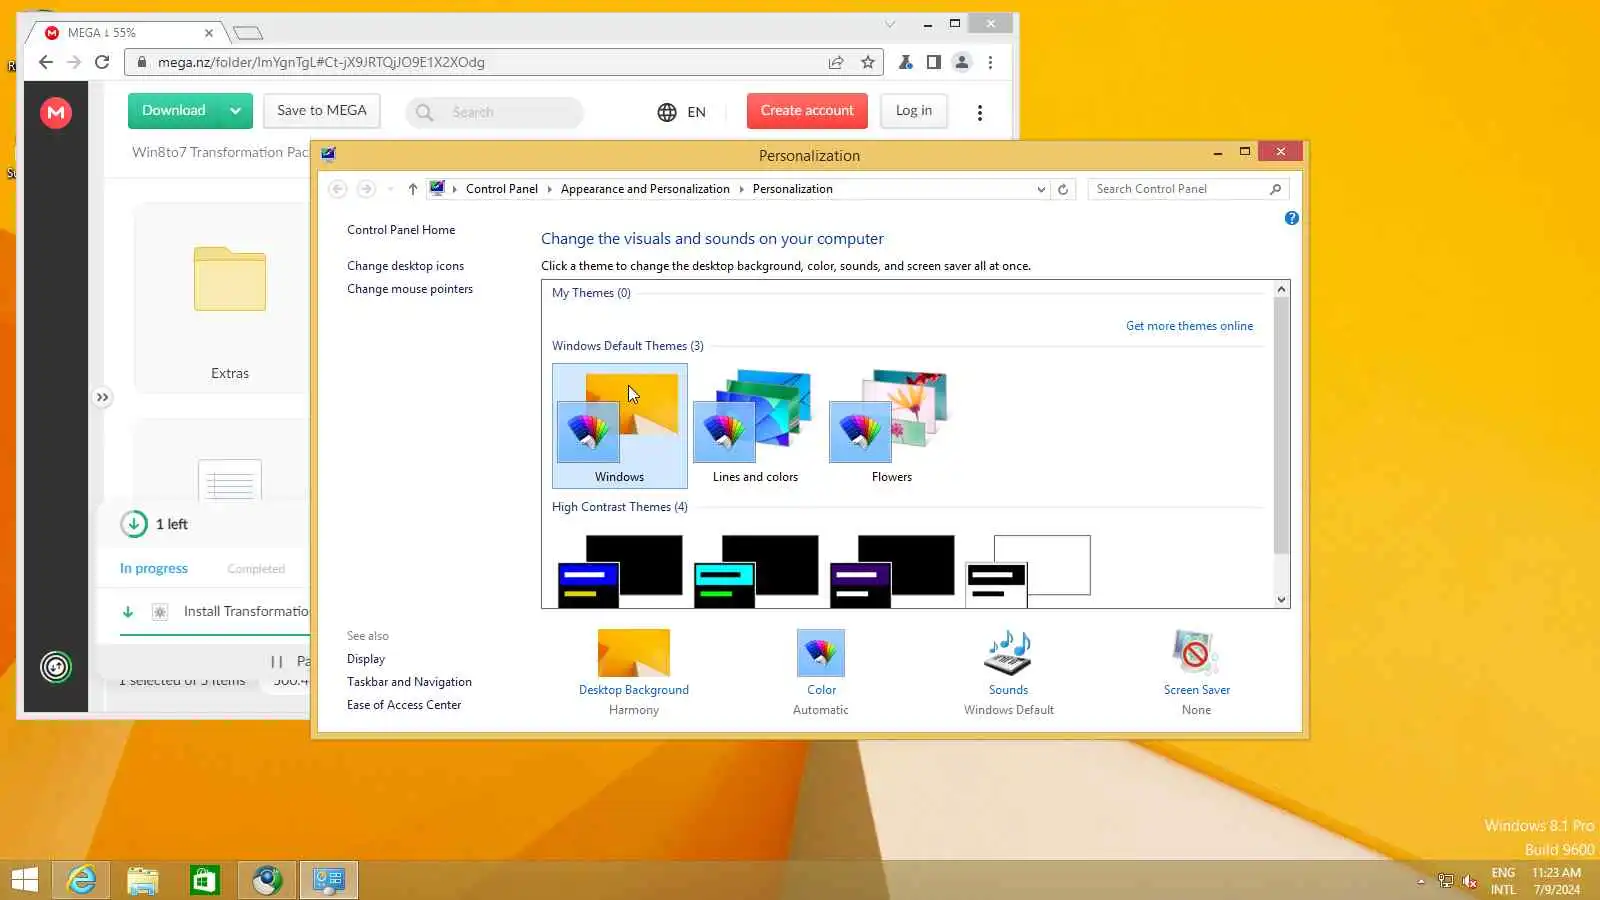This screenshot has width=1600, height=900.
Task: Select the Flowers theme
Action: click(891, 426)
